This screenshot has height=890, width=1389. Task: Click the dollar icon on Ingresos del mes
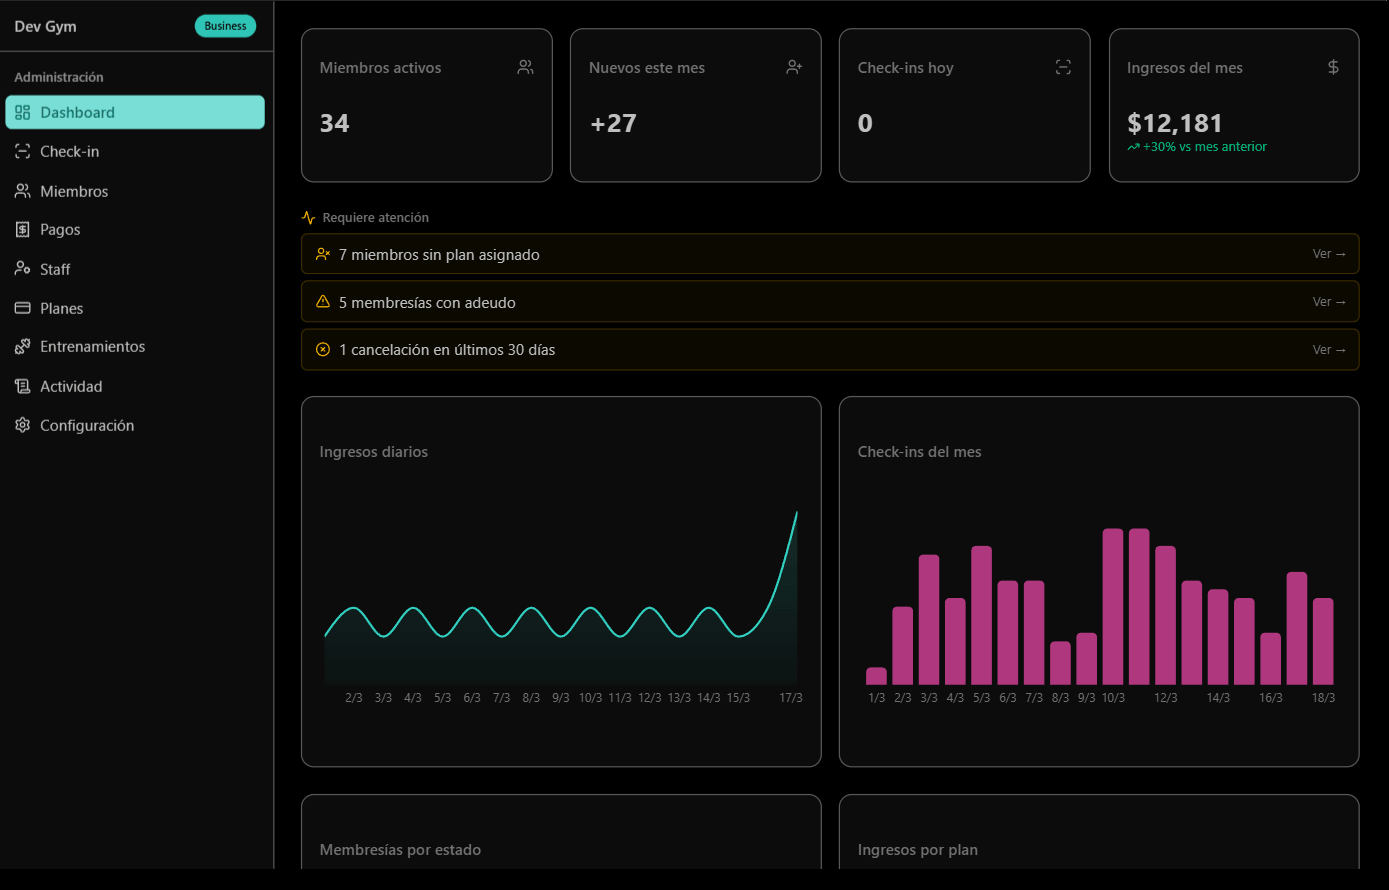pos(1333,66)
